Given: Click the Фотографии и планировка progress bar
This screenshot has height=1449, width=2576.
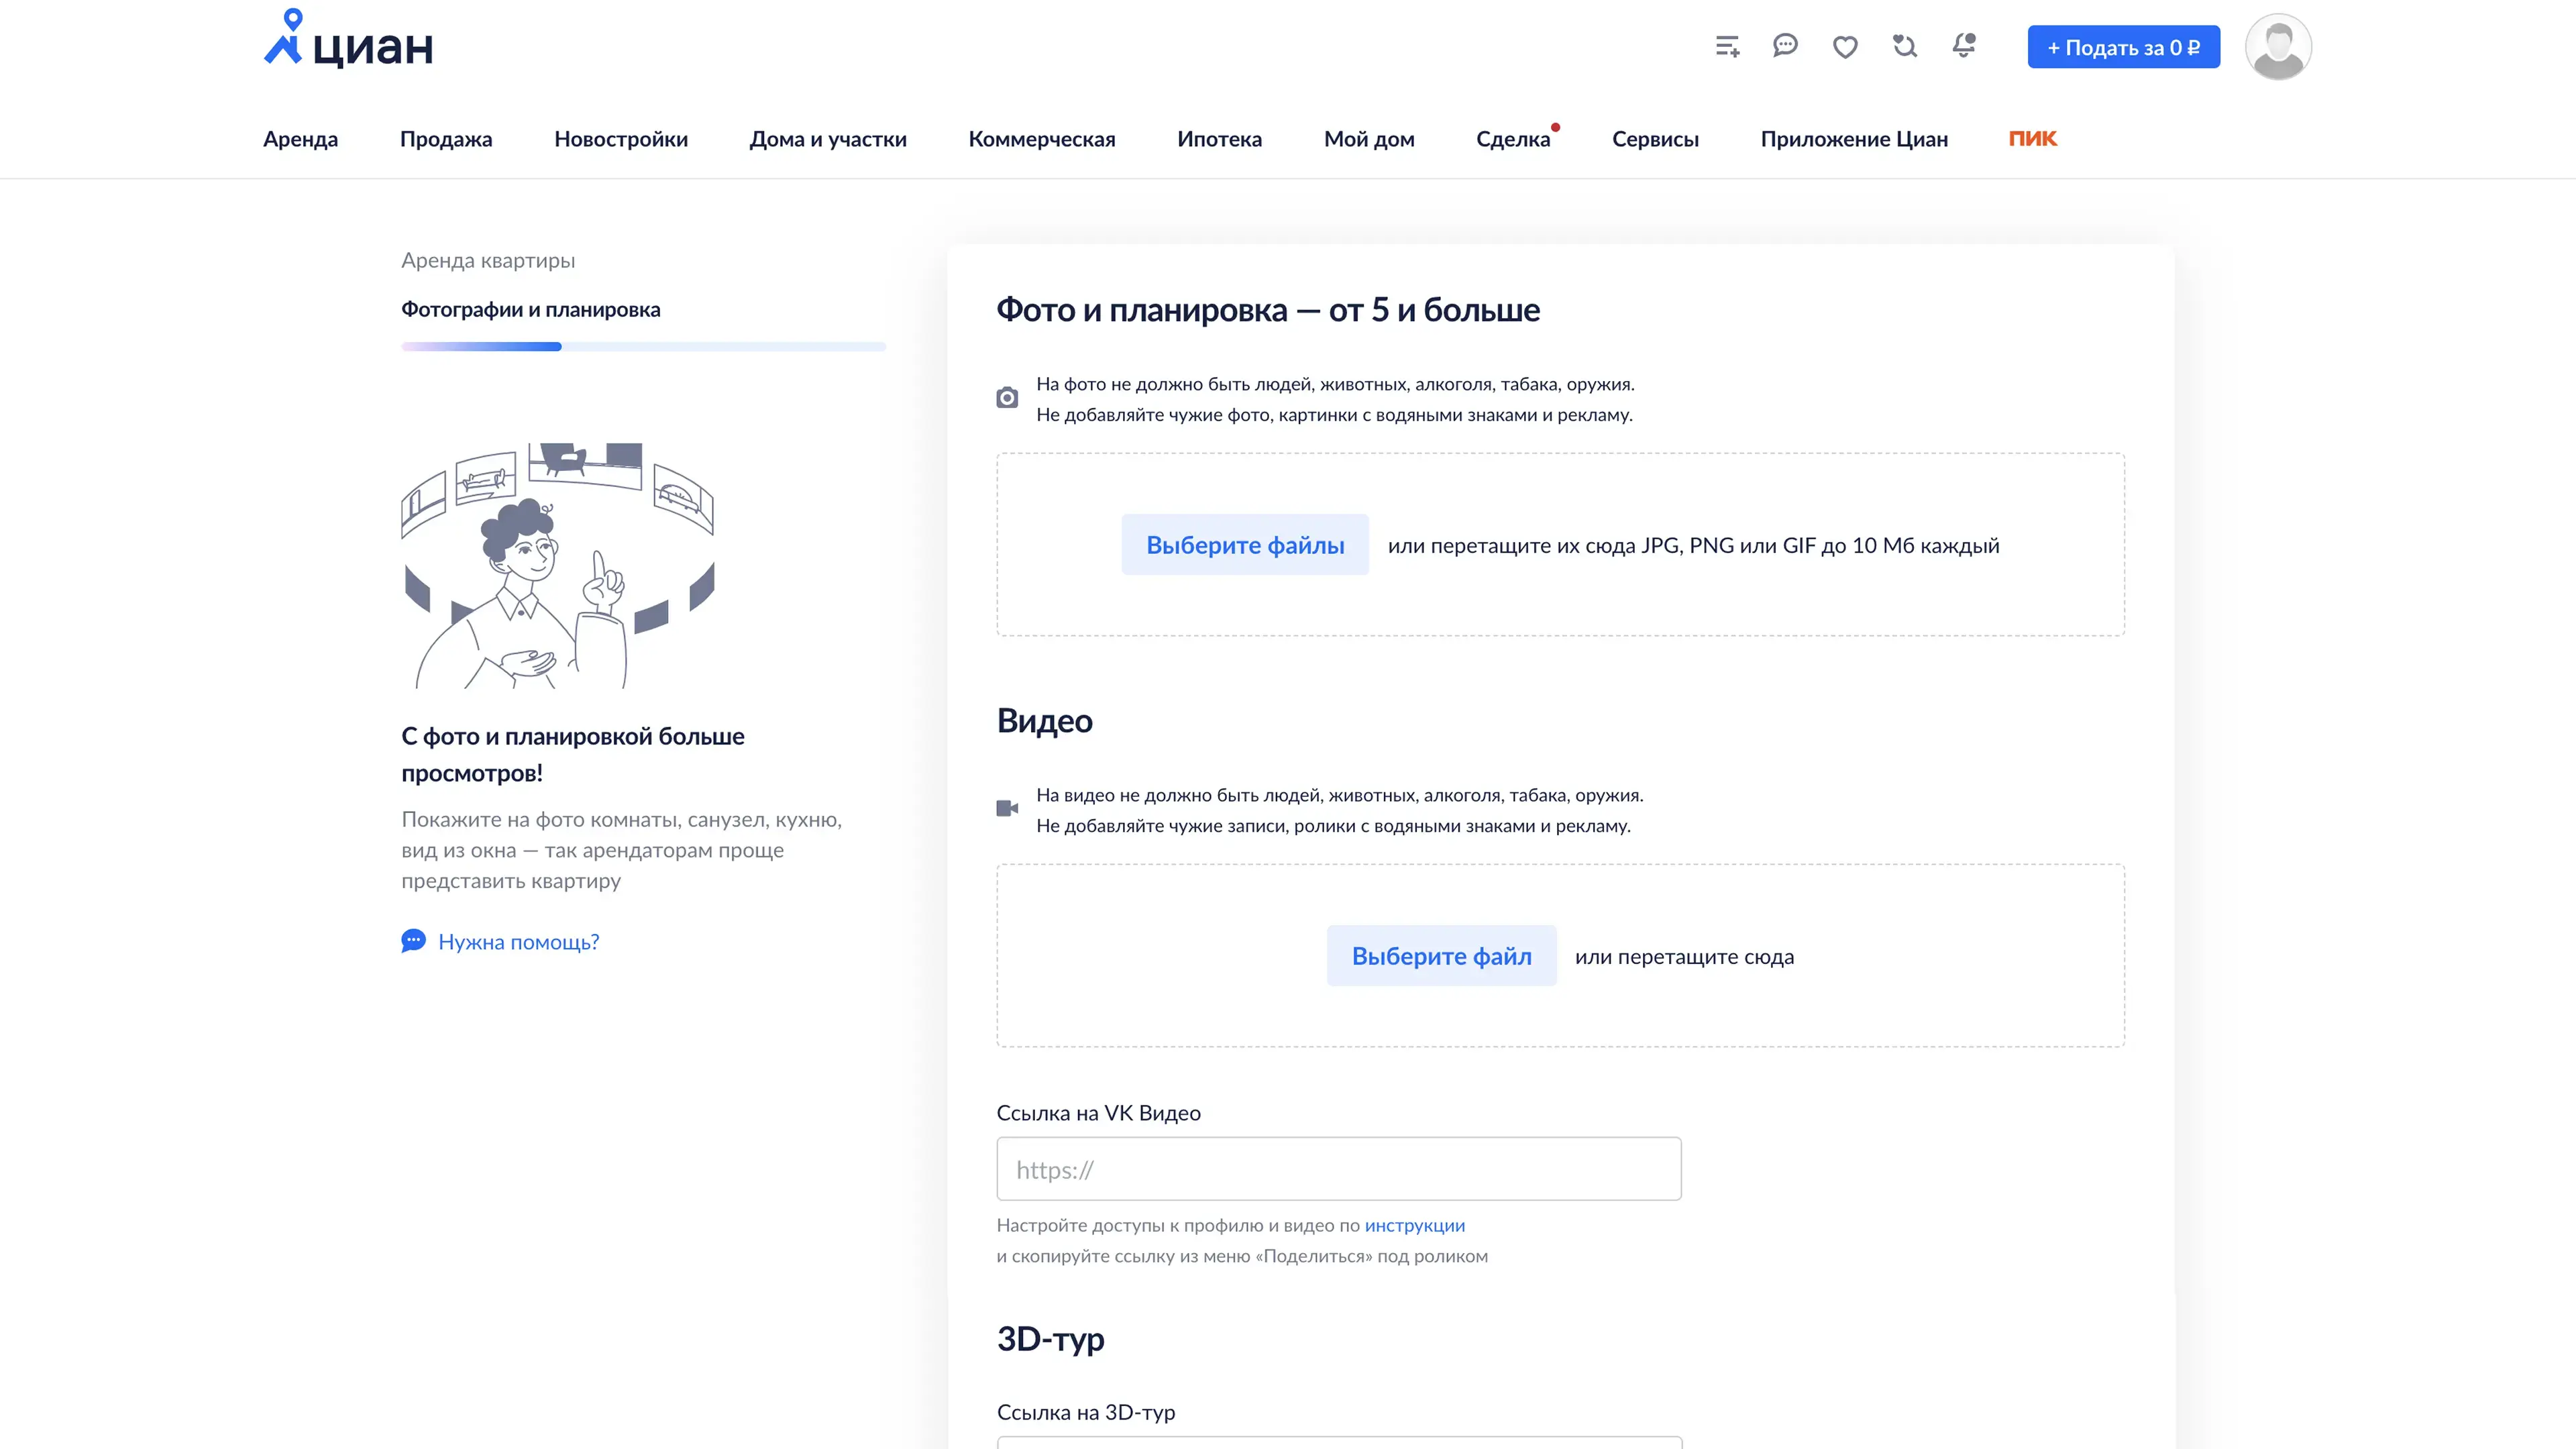Looking at the screenshot, I should (643, 347).
